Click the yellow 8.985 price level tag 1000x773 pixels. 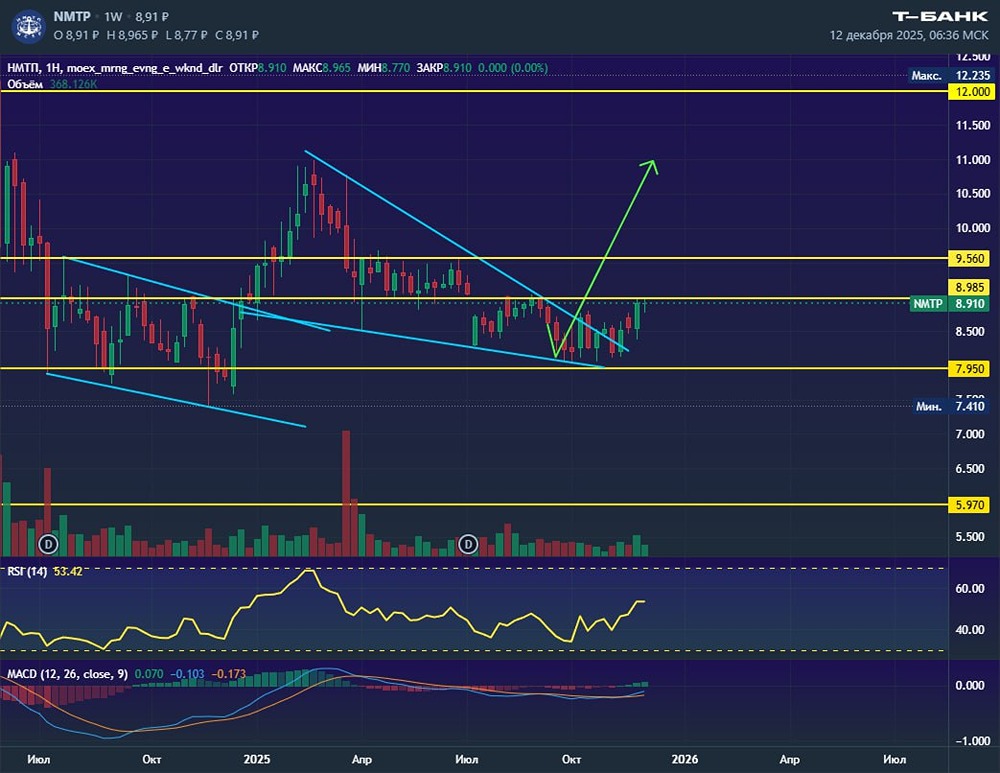[x=970, y=287]
